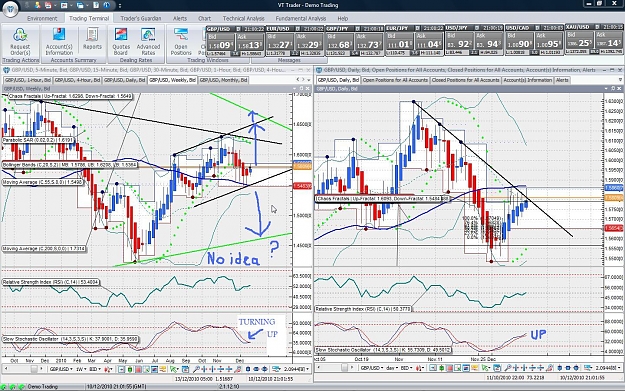Image resolution: width=625 pixels, height=391 pixels.
Task: Click the blue round icon in quick access bar
Action: [106, 5]
